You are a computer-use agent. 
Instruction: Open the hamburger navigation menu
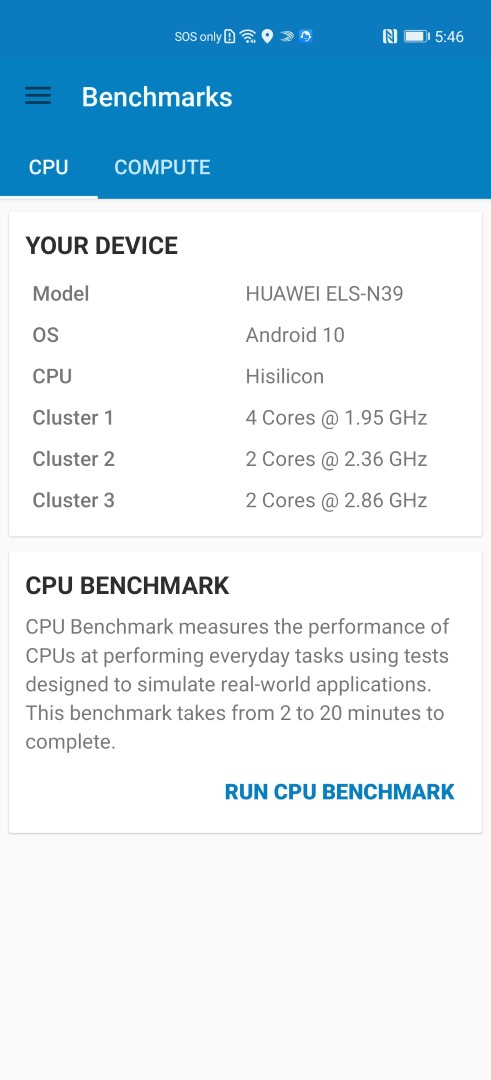pos(38,96)
